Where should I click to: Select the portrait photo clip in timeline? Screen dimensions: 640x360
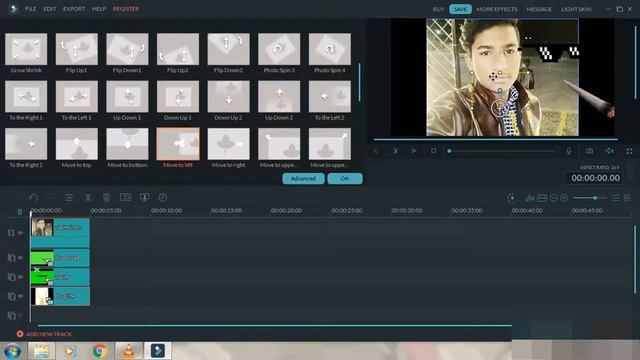pyautogui.click(x=60, y=233)
